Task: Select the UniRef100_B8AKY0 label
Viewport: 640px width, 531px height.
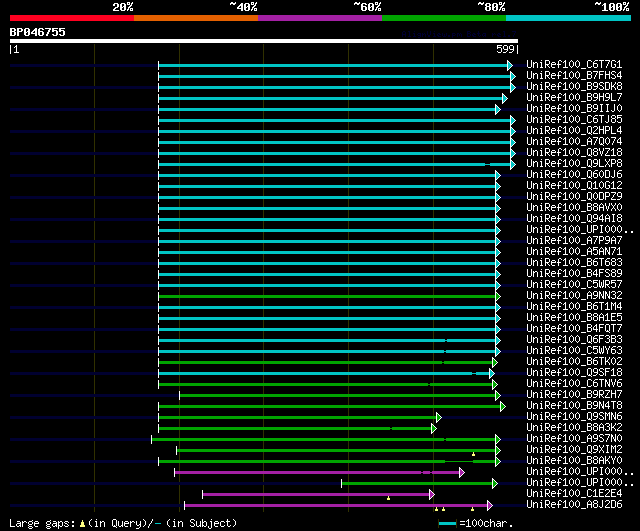Action: pyautogui.click(x=574, y=461)
